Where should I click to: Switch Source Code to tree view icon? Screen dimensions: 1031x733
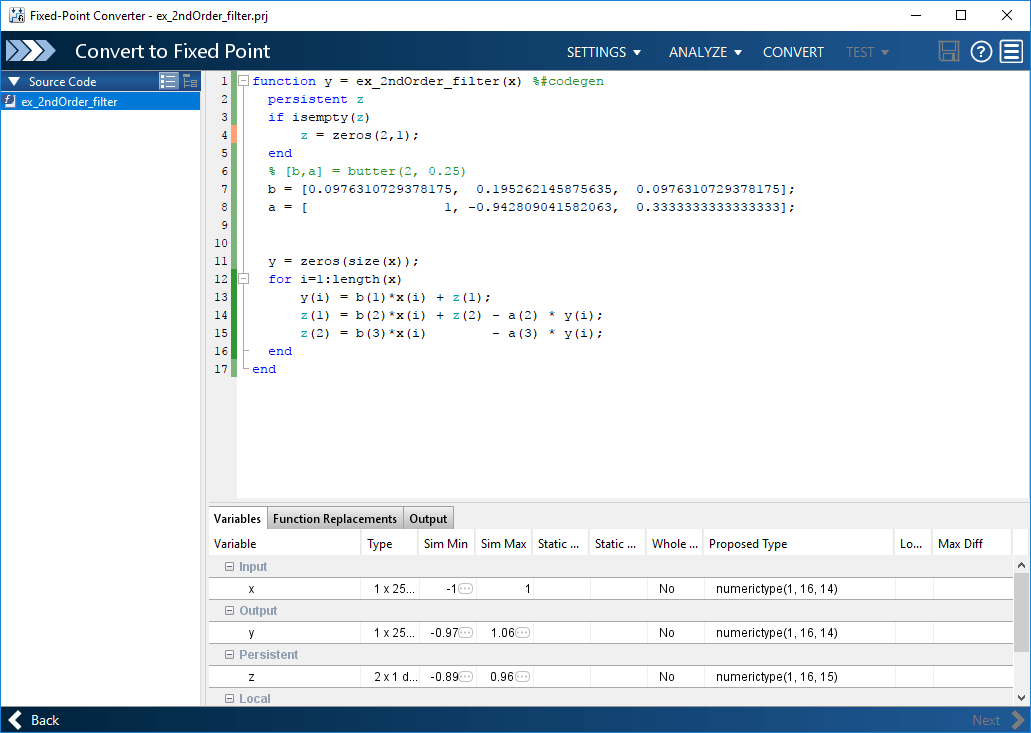click(190, 82)
